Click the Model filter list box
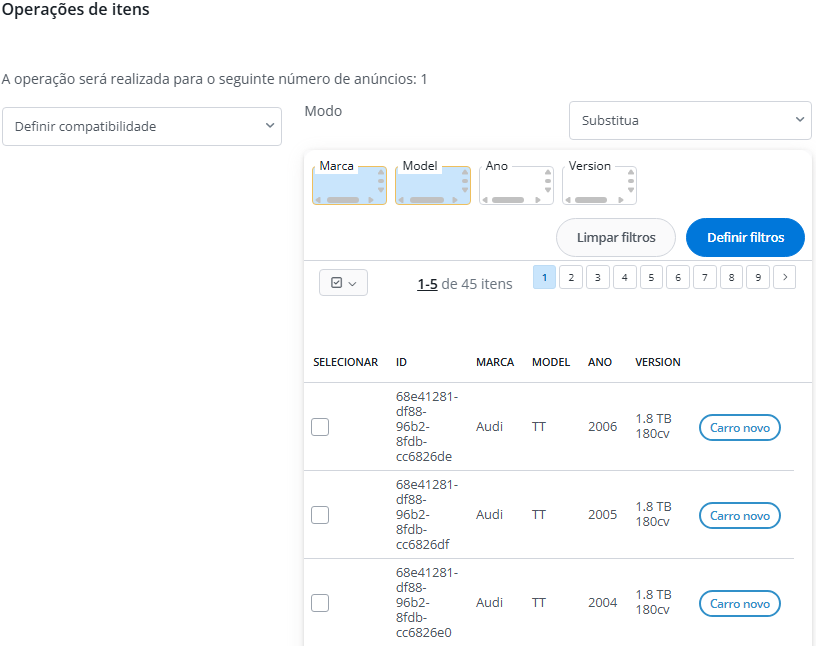Image resolution: width=816 pixels, height=646 pixels. (428, 182)
